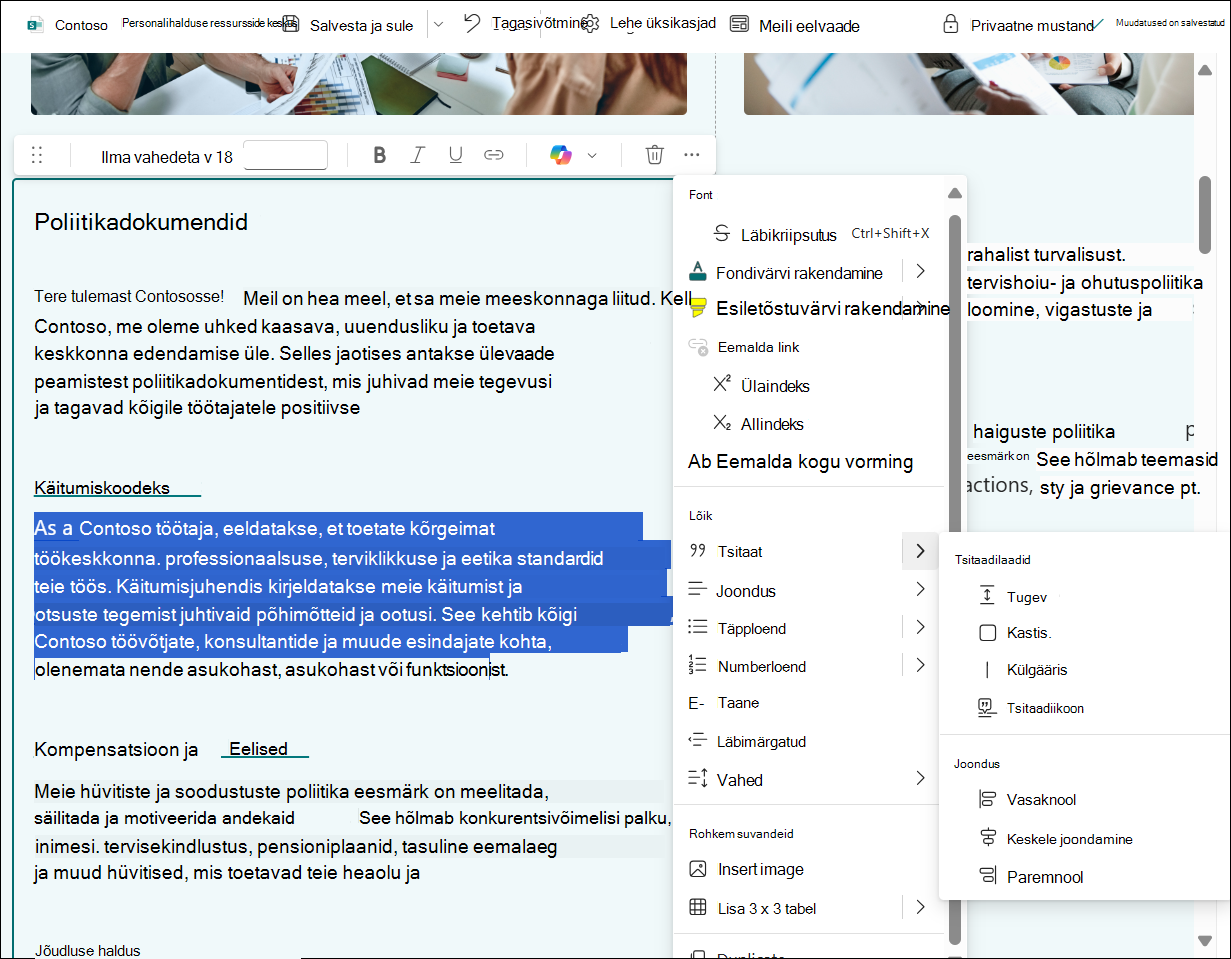The height and width of the screenshot is (959, 1231).
Task: Click the page scrollbar down arrow
Action: point(1204,939)
